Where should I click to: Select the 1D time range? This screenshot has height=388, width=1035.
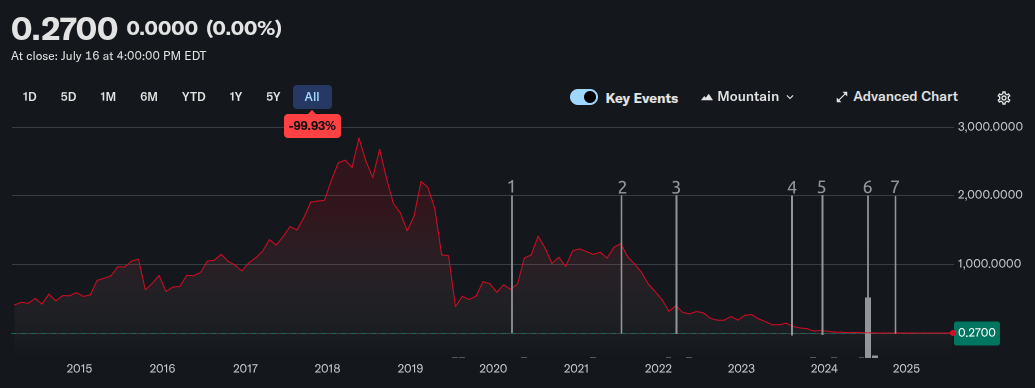point(29,97)
